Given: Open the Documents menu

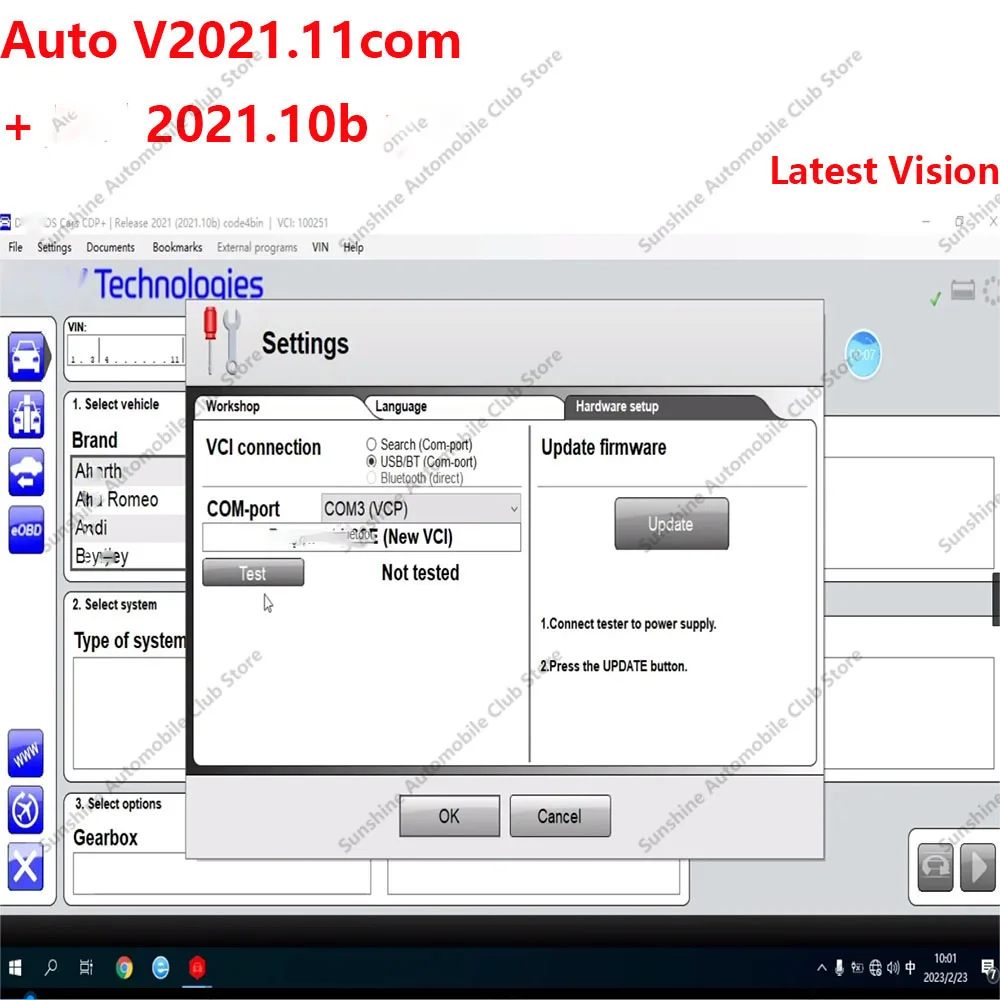Looking at the screenshot, I should click(x=110, y=247).
